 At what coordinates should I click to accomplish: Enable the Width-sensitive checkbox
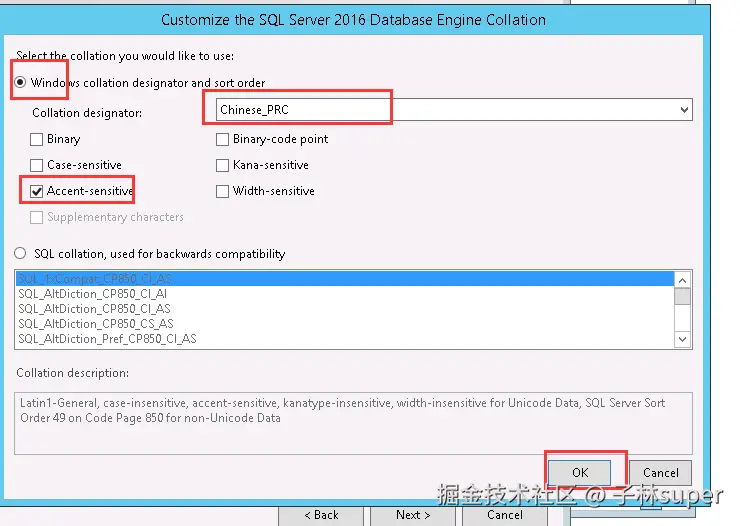click(x=222, y=192)
